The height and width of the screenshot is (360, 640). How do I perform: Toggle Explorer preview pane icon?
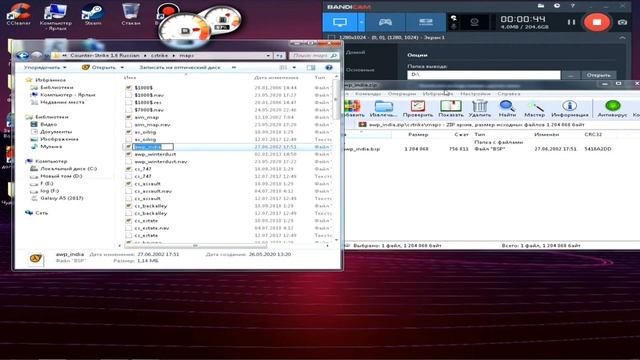[x=311, y=67]
